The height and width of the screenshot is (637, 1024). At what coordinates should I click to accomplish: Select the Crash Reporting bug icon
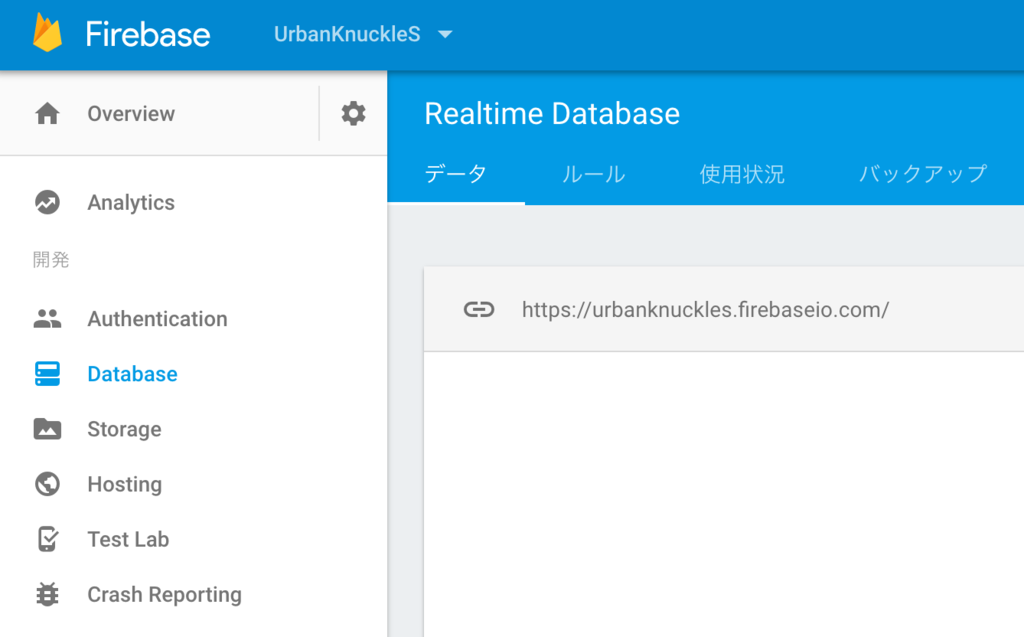coord(47,594)
